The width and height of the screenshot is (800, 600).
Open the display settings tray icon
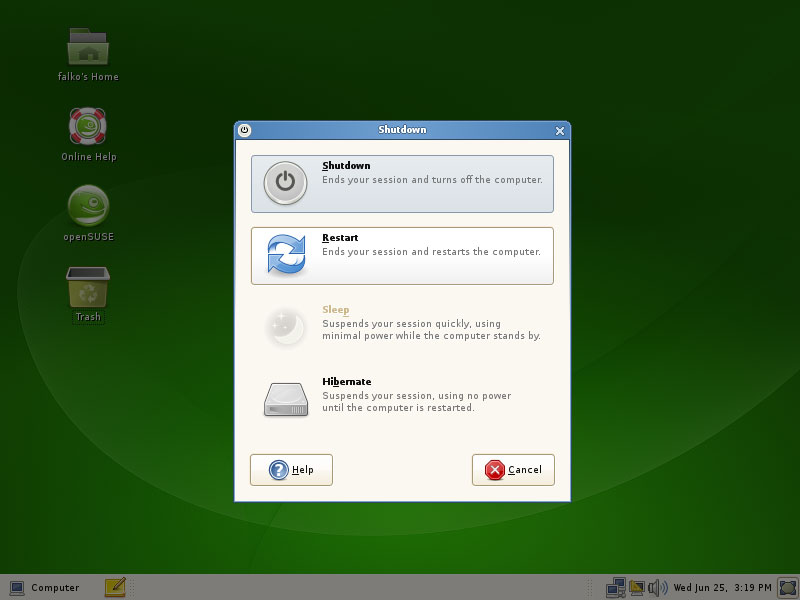[x=637, y=588]
